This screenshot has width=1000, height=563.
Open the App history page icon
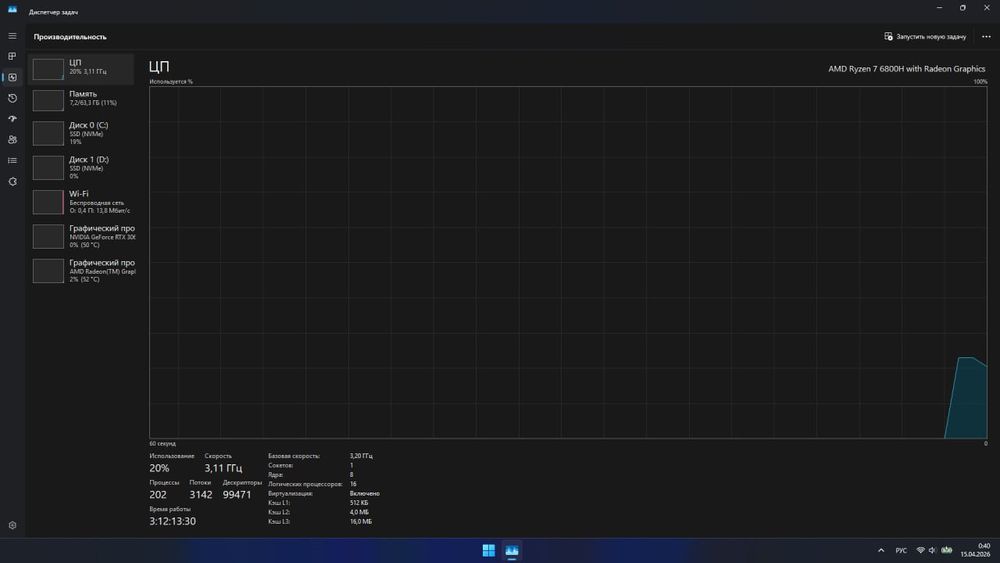pyautogui.click(x=12, y=98)
